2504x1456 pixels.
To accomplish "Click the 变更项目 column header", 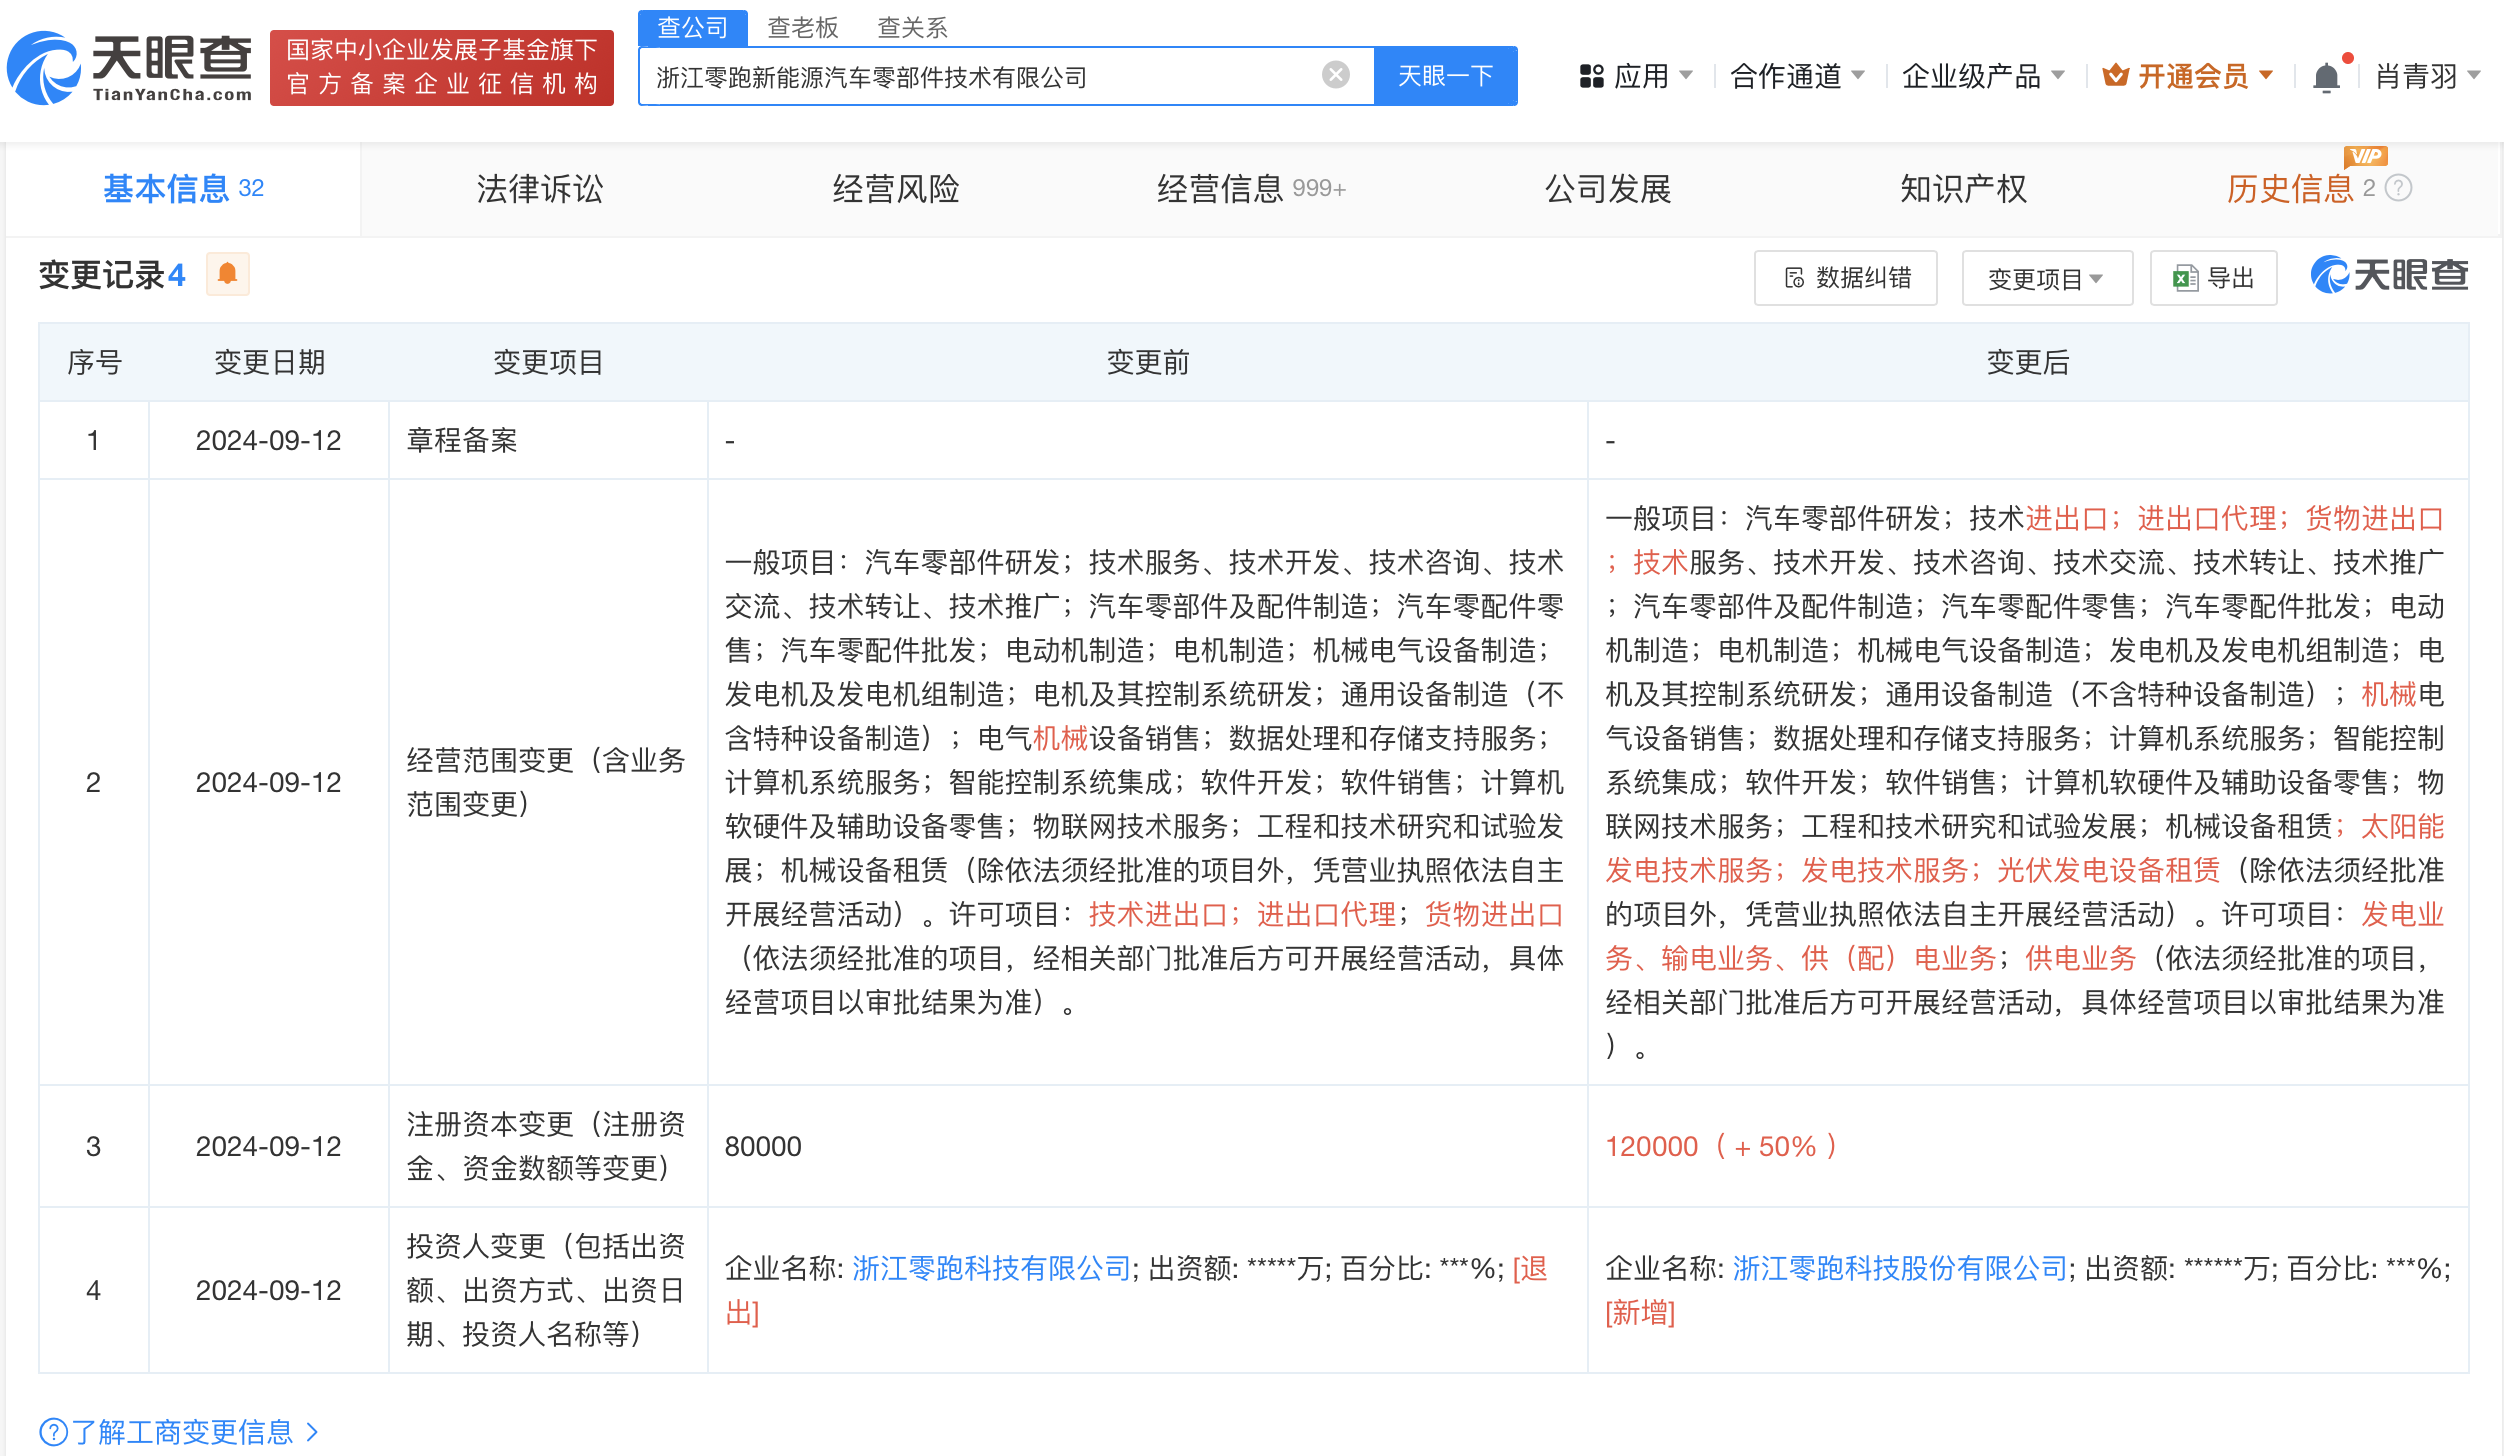I will pyautogui.click(x=548, y=362).
